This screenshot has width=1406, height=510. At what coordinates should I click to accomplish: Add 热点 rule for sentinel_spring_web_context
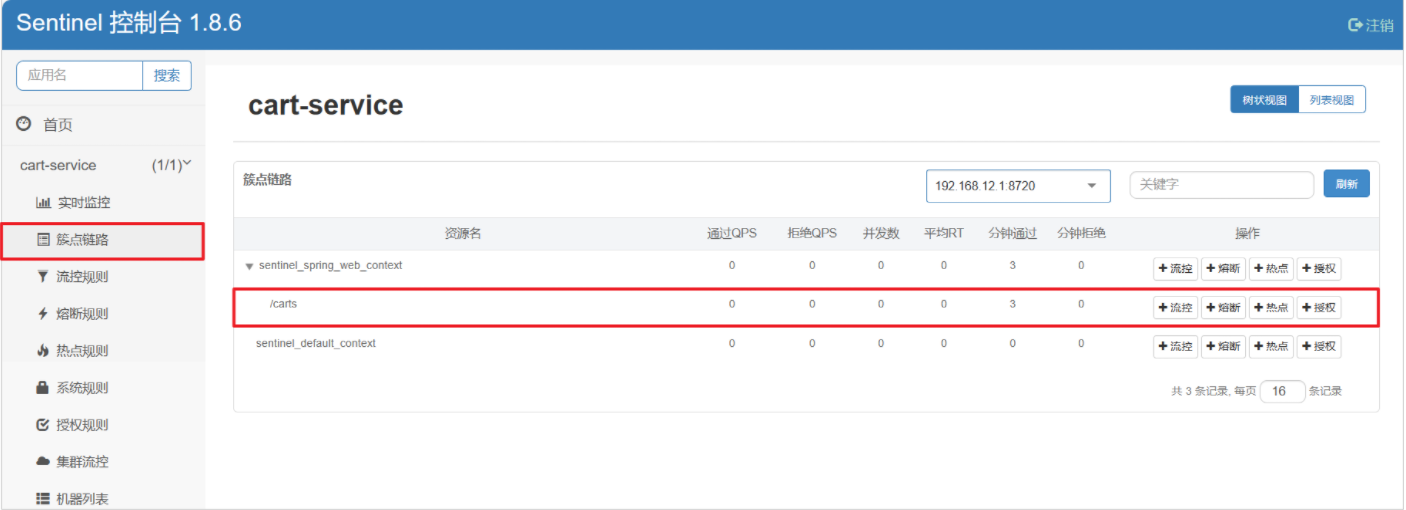click(x=1271, y=269)
